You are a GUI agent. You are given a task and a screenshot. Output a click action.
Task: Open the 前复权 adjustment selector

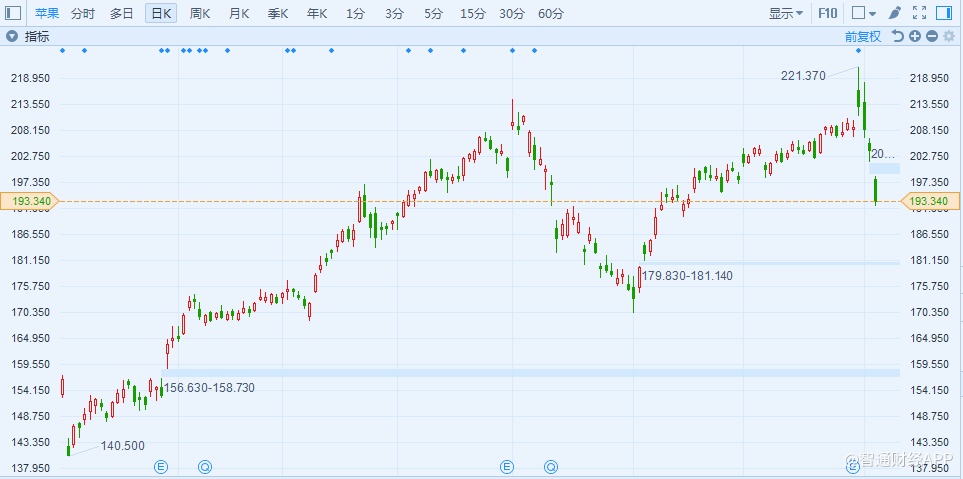point(862,36)
